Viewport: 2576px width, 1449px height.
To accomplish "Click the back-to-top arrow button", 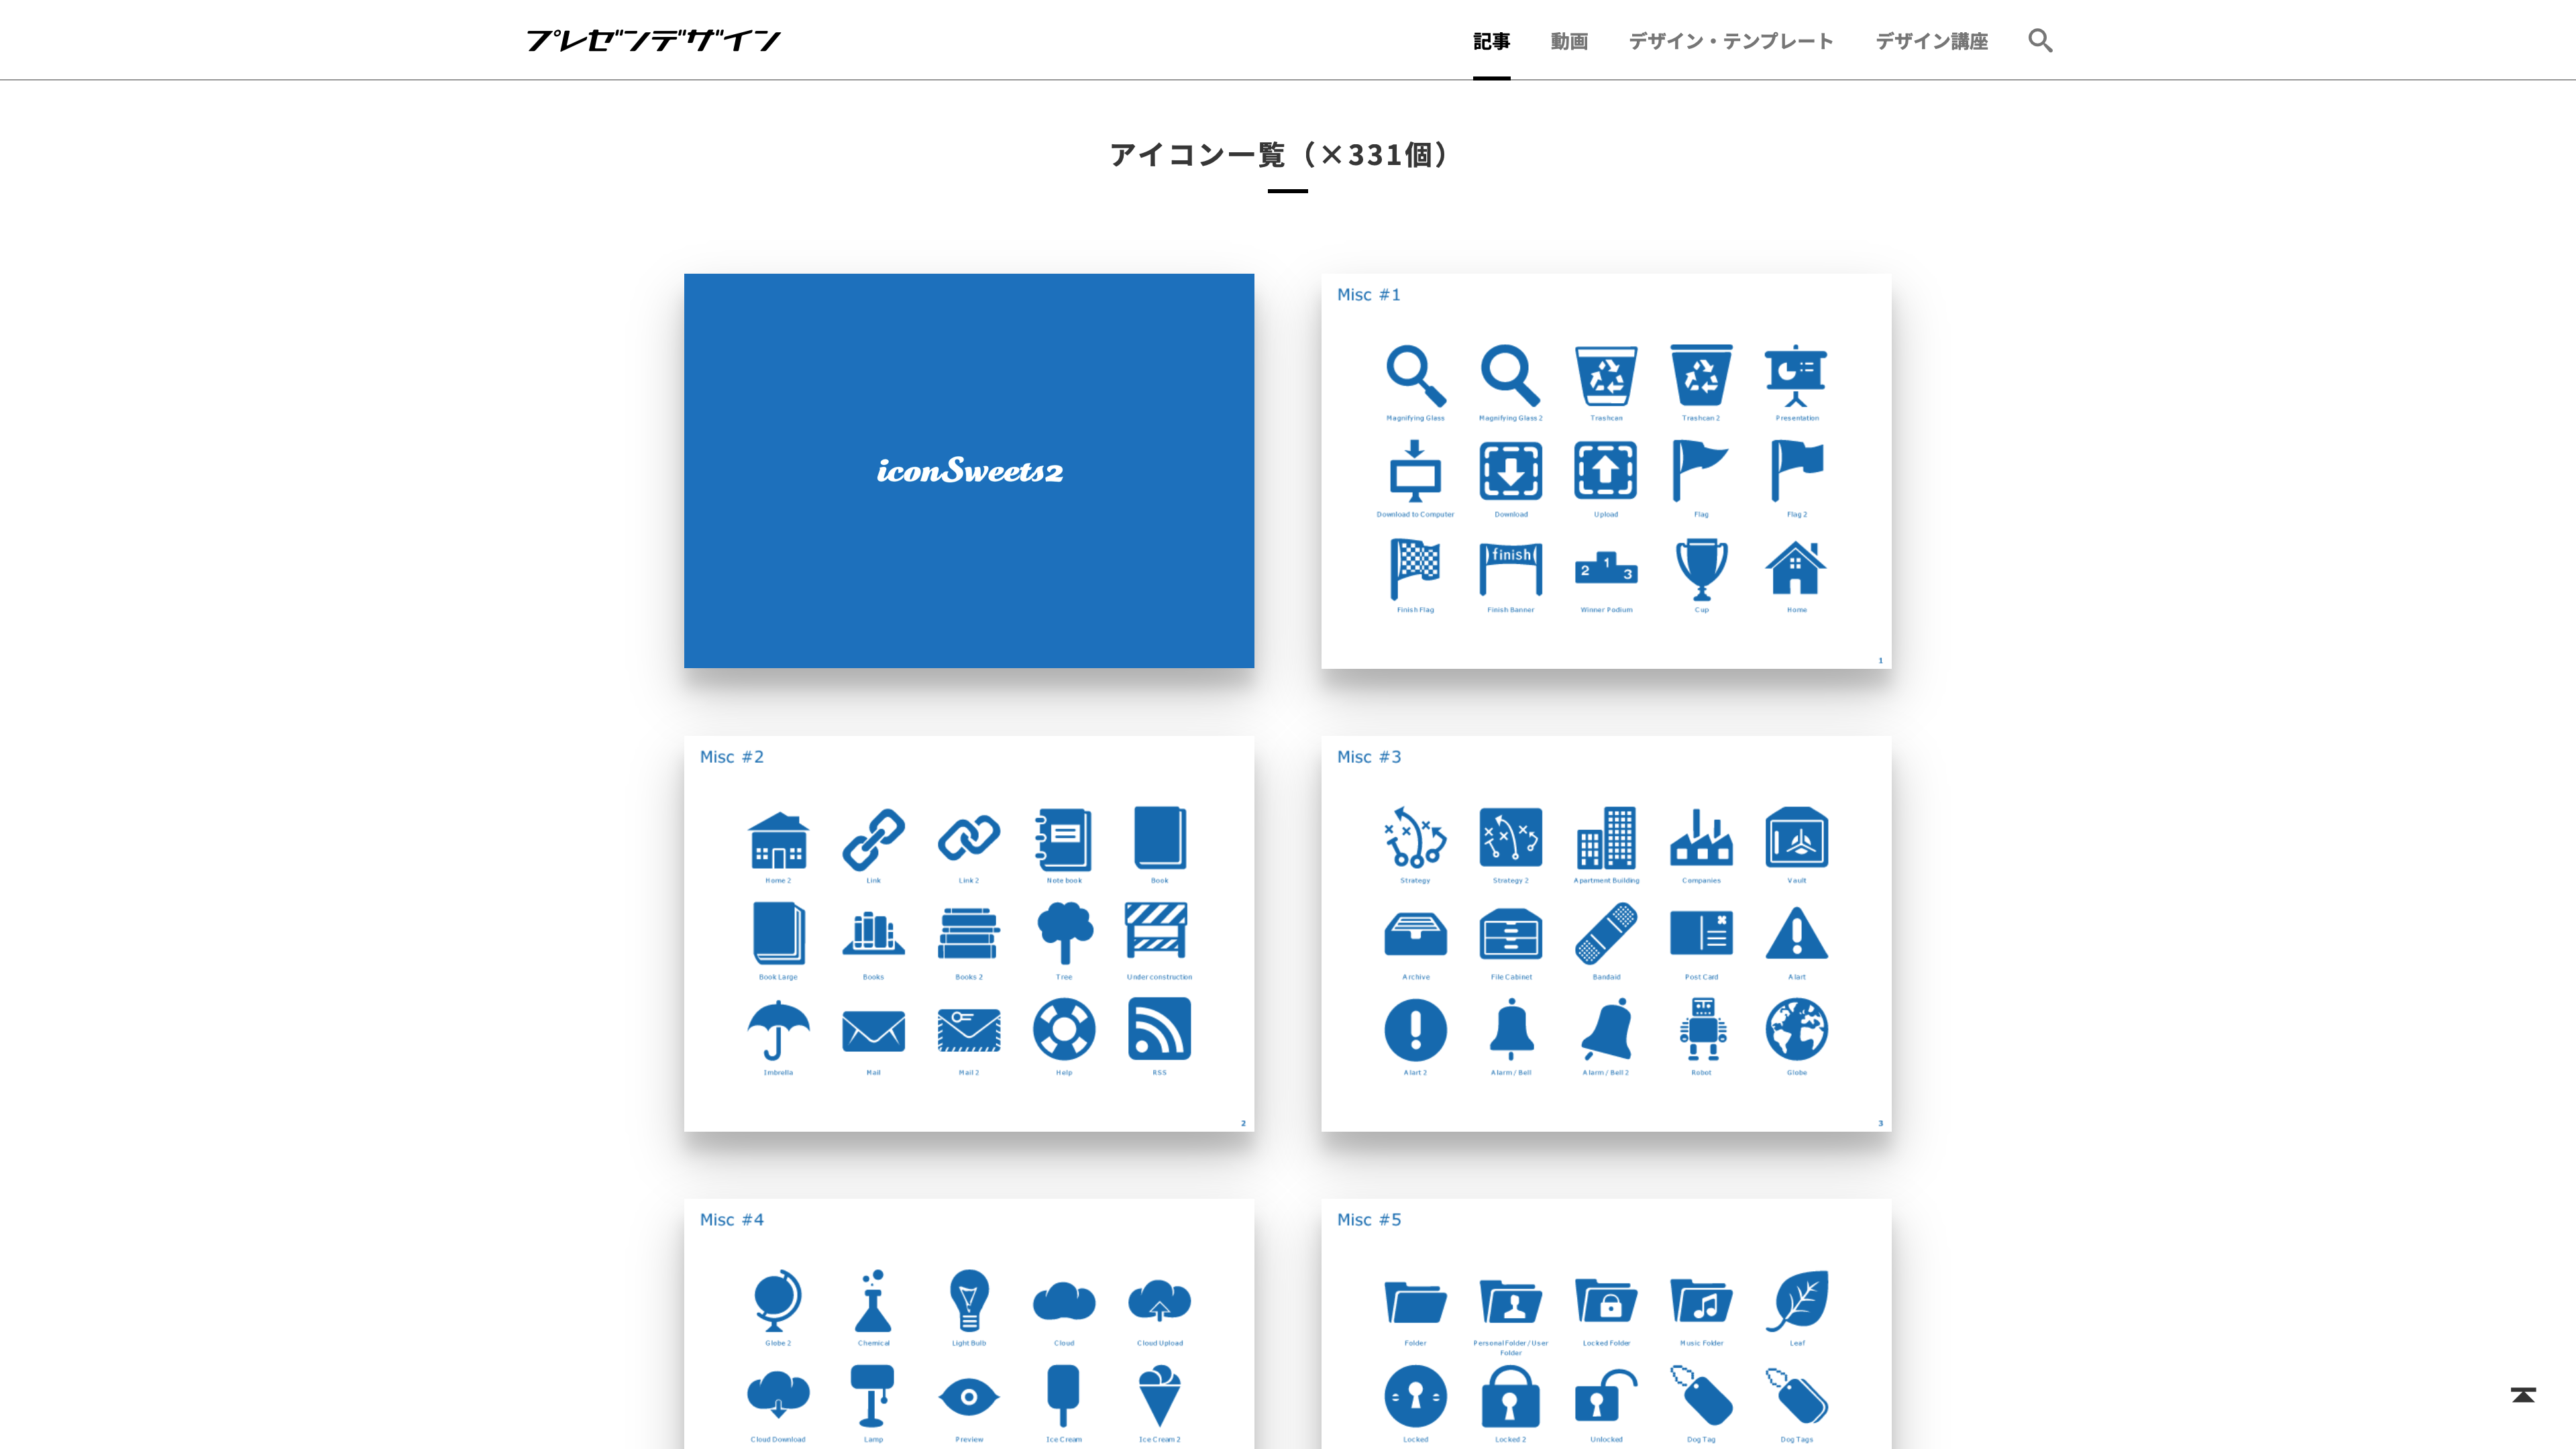I will [x=2523, y=1395].
